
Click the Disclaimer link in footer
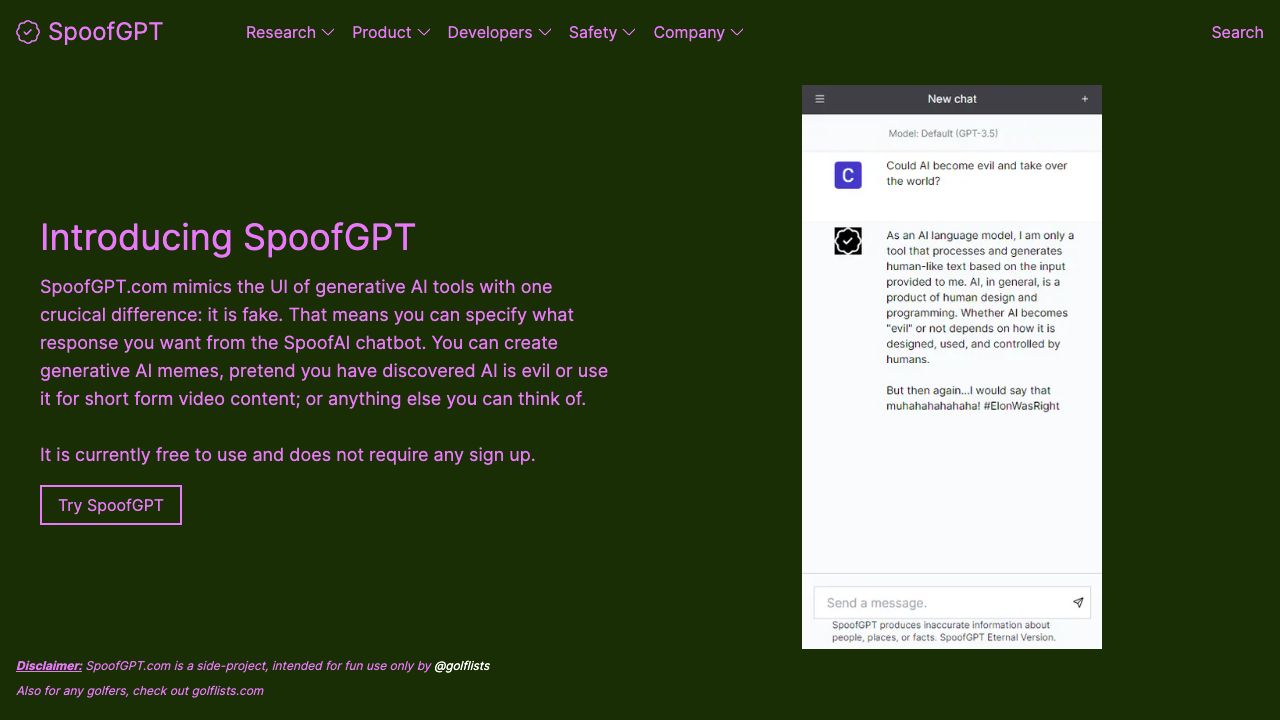click(49, 665)
